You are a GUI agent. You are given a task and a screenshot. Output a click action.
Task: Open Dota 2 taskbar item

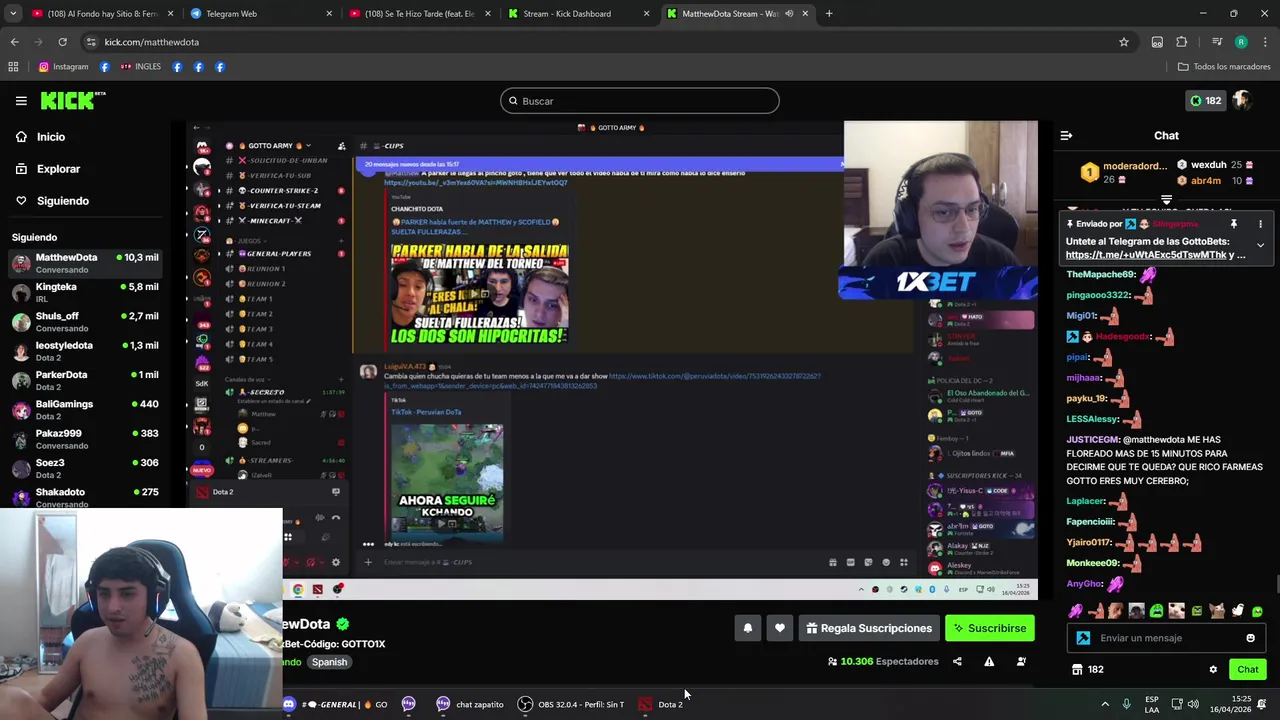tap(661, 705)
